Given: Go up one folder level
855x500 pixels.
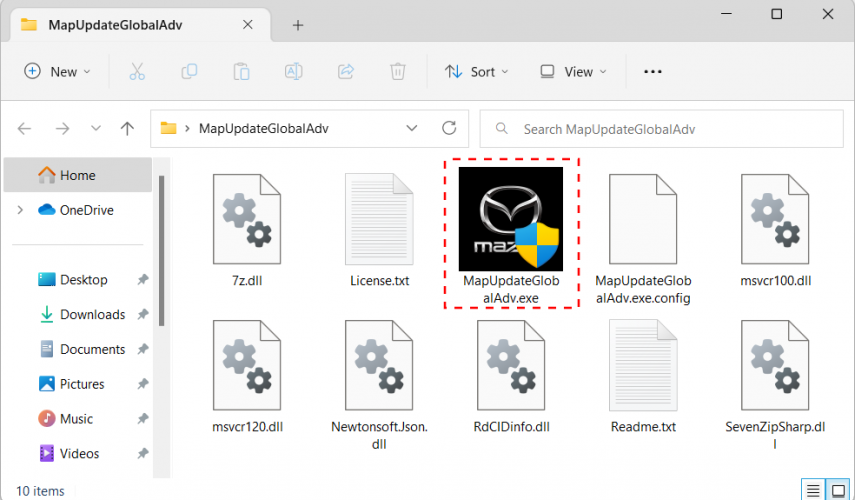Looking at the screenshot, I should pyautogui.click(x=127, y=129).
